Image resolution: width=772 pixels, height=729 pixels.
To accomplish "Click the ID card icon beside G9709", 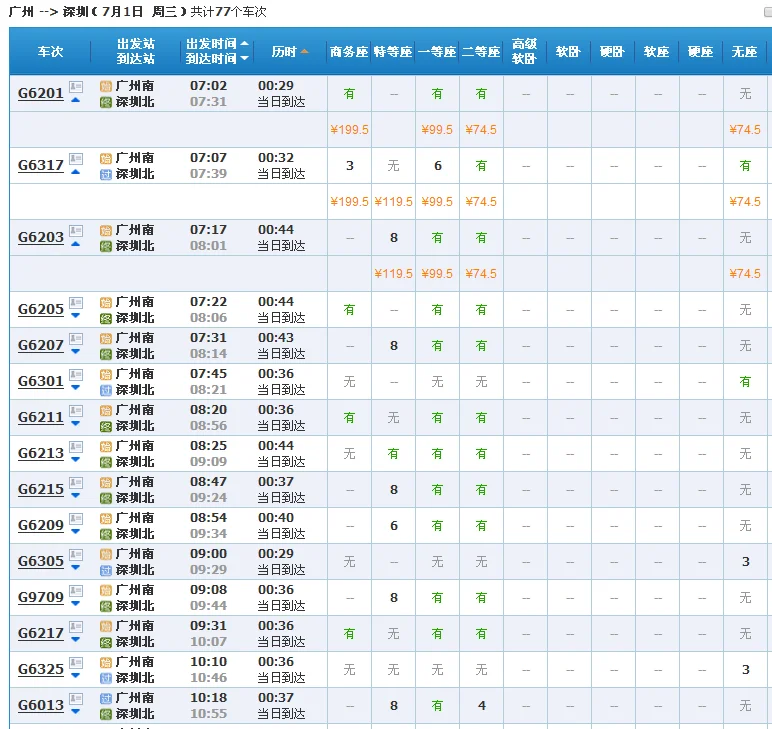I will [76, 591].
